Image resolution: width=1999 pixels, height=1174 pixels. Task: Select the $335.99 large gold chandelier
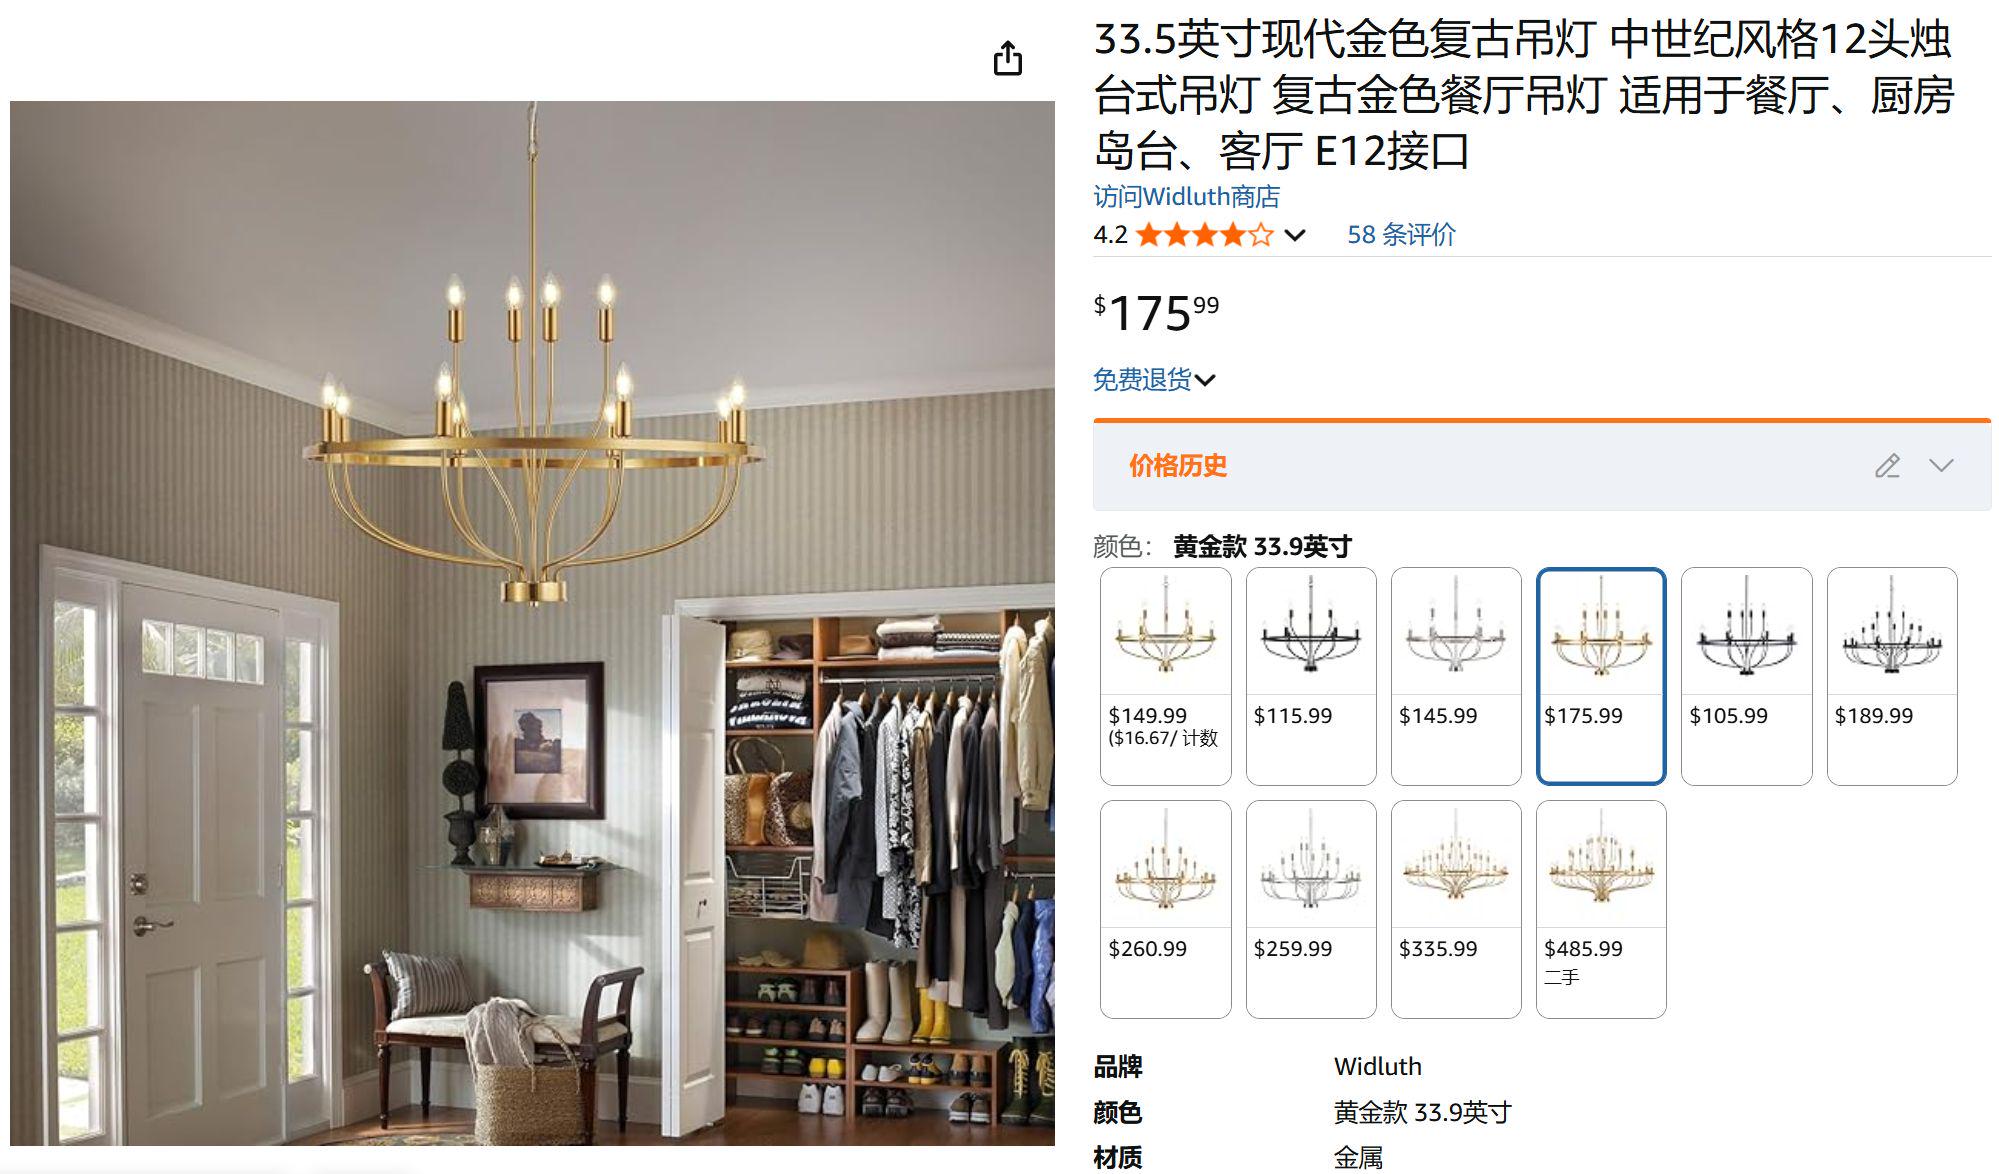pyautogui.click(x=1456, y=909)
